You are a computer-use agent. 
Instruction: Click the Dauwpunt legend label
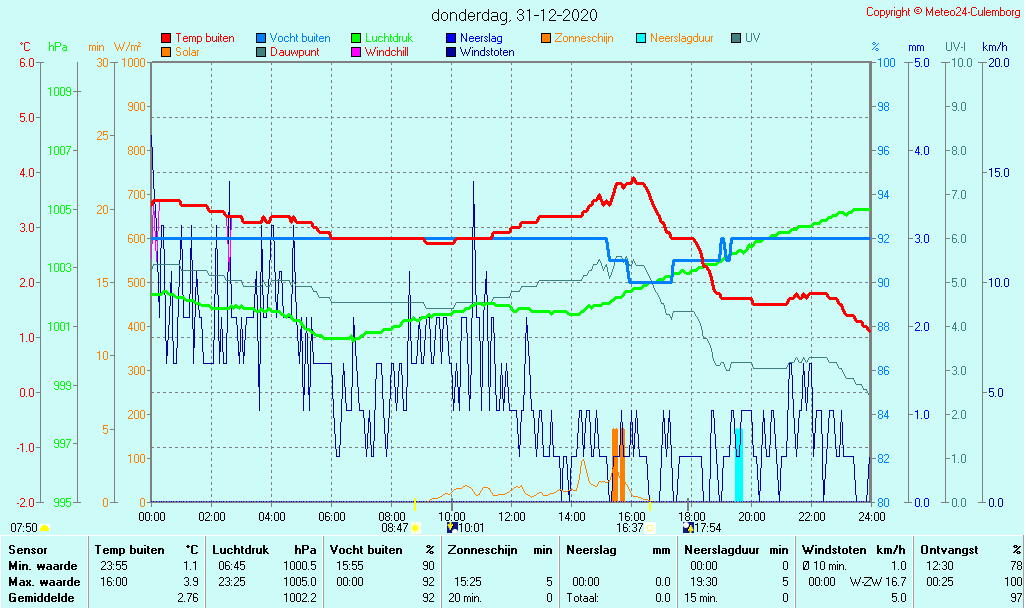pos(294,52)
